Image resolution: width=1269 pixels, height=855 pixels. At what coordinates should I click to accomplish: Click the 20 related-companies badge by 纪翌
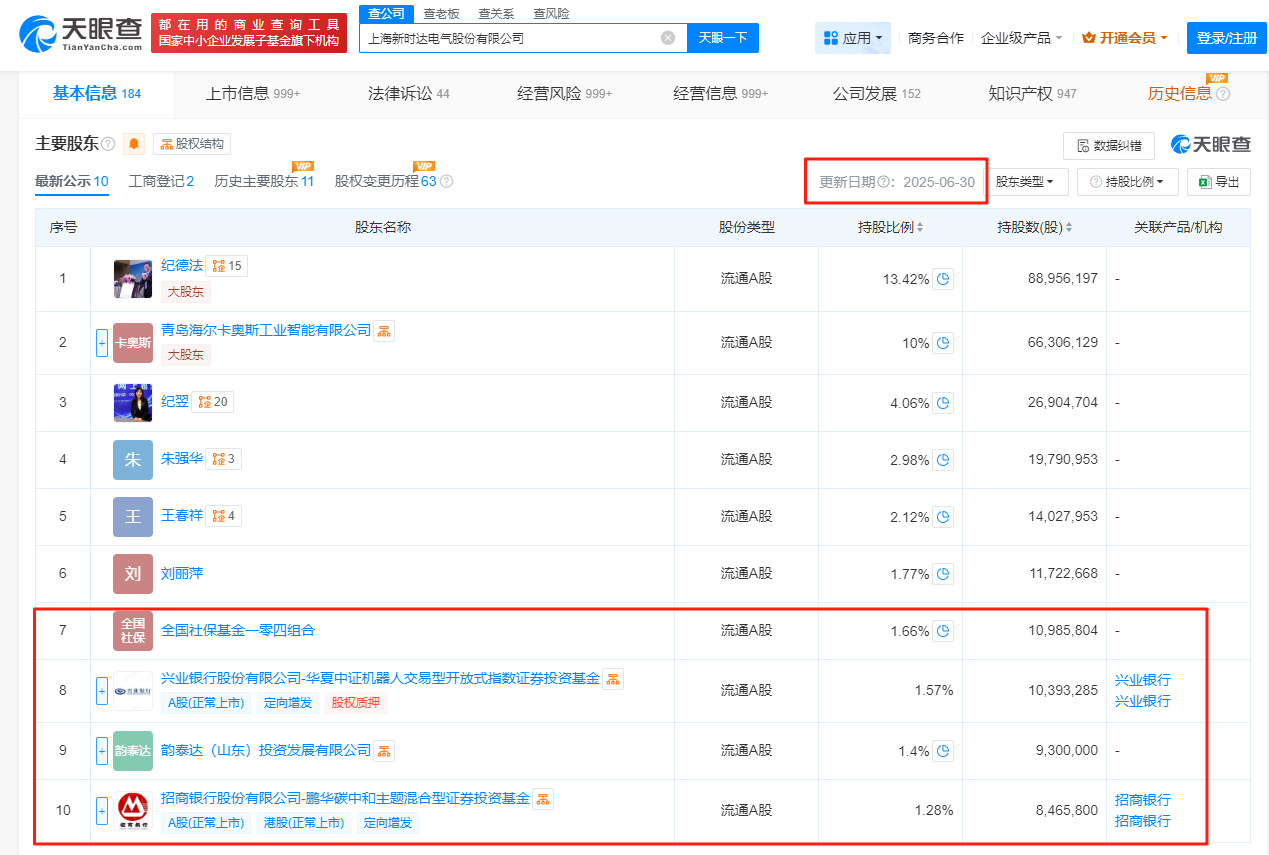pos(213,402)
